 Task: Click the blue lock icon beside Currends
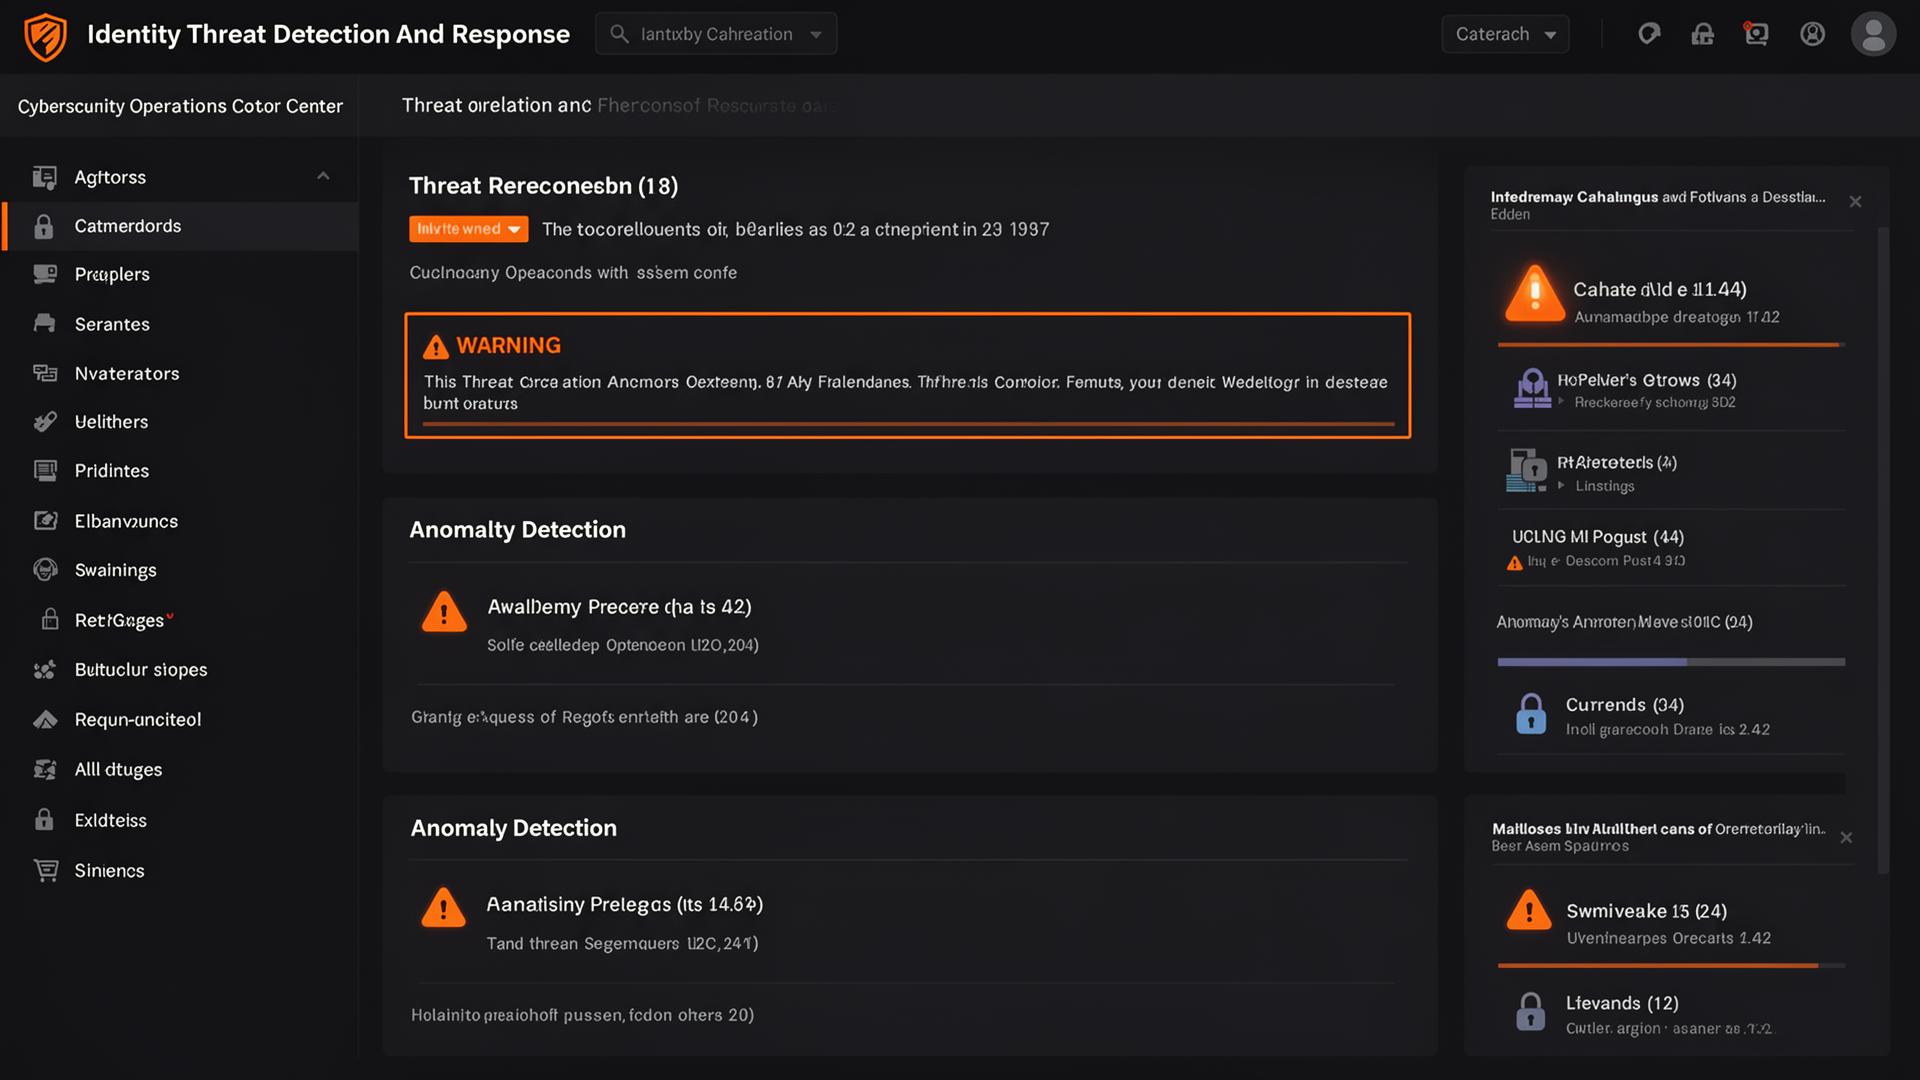(x=1530, y=714)
